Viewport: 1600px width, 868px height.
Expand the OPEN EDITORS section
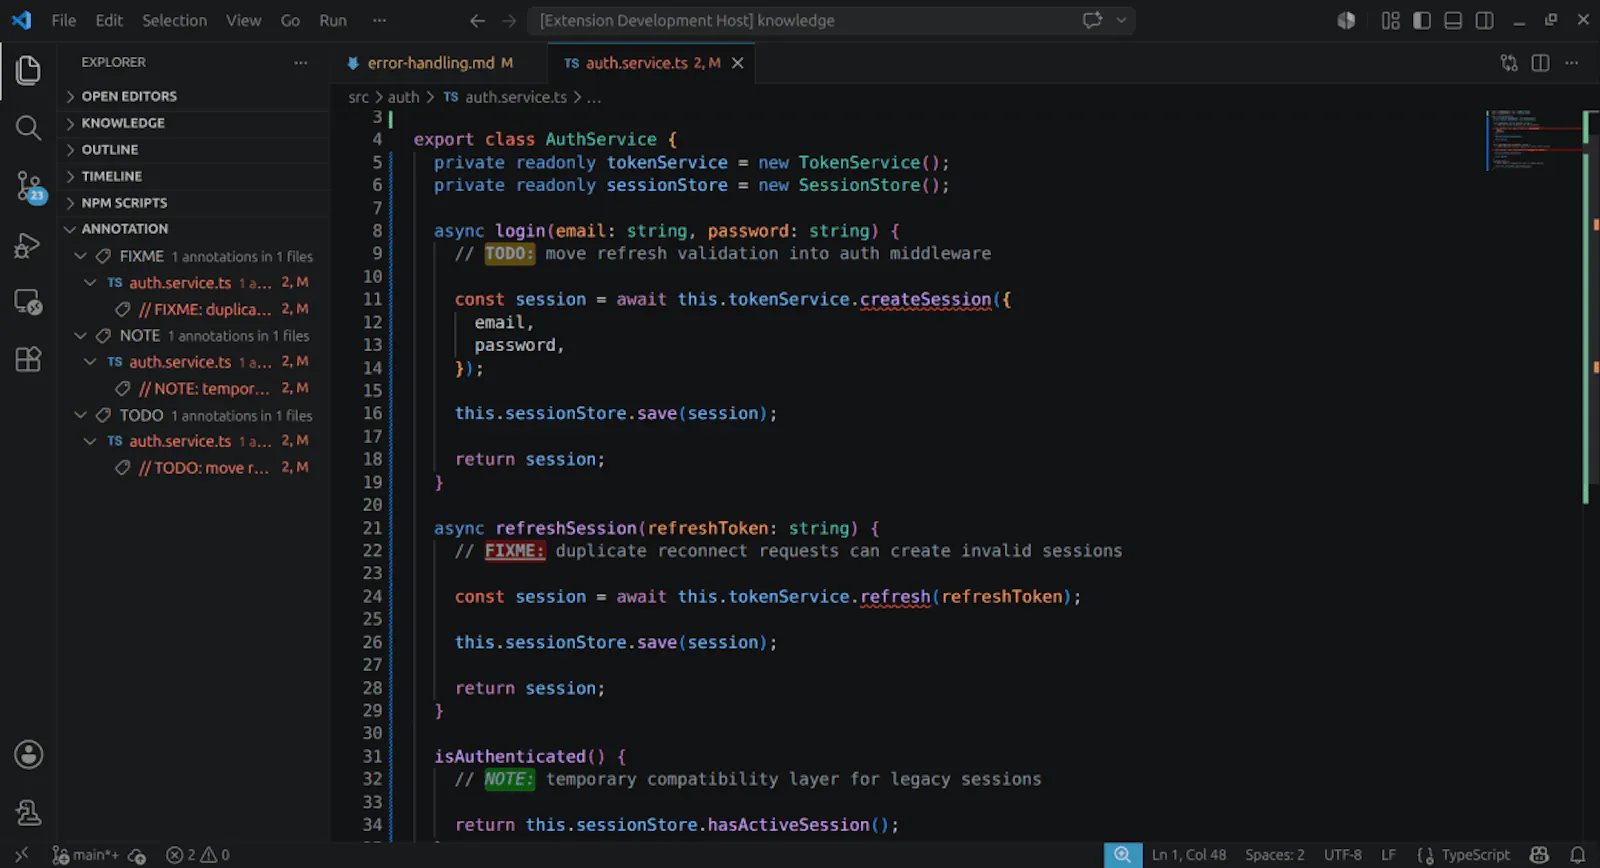click(193, 96)
